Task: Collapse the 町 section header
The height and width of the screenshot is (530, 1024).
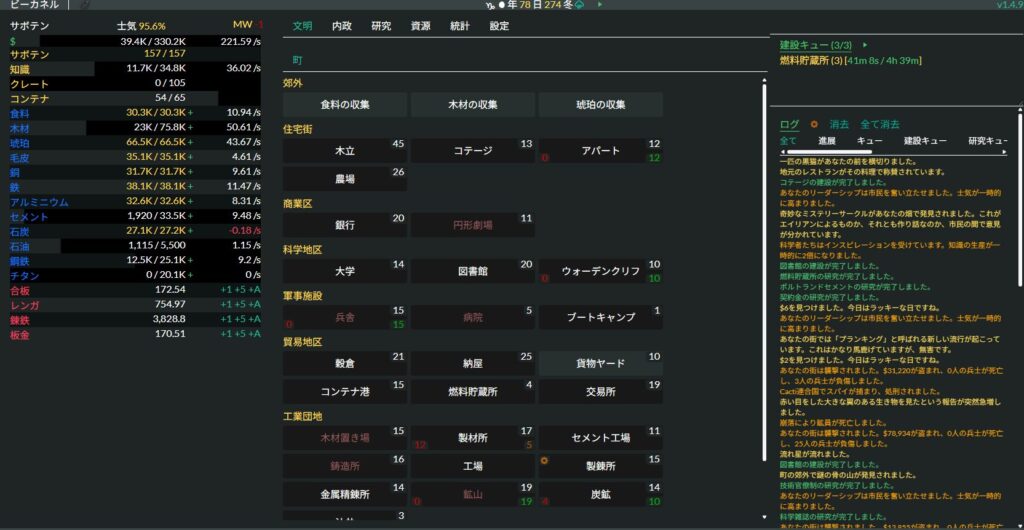Action: point(298,61)
